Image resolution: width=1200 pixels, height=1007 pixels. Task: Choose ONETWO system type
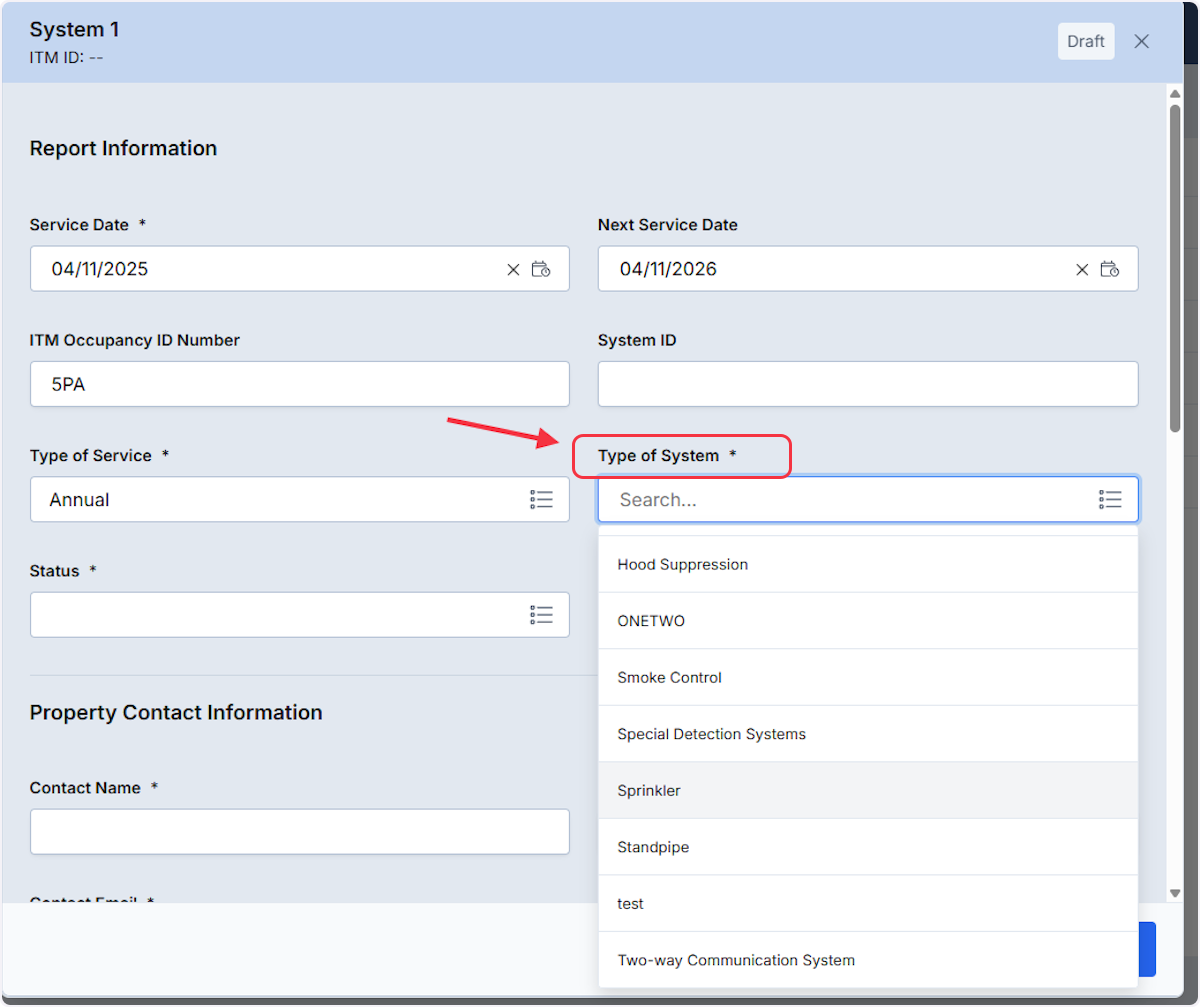coord(868,621)
